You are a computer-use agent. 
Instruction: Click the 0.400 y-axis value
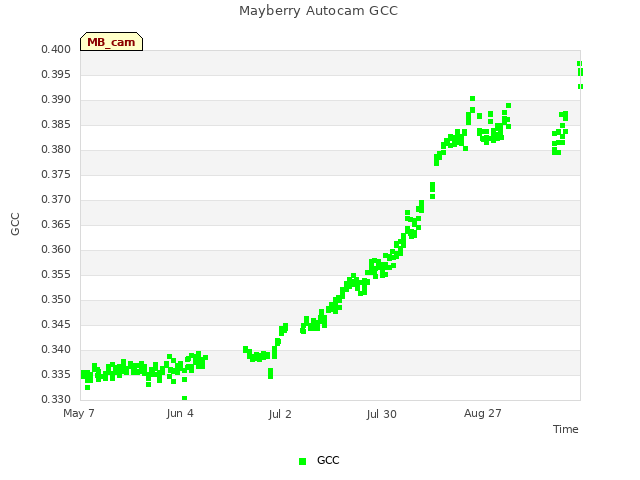coord(56,49)
